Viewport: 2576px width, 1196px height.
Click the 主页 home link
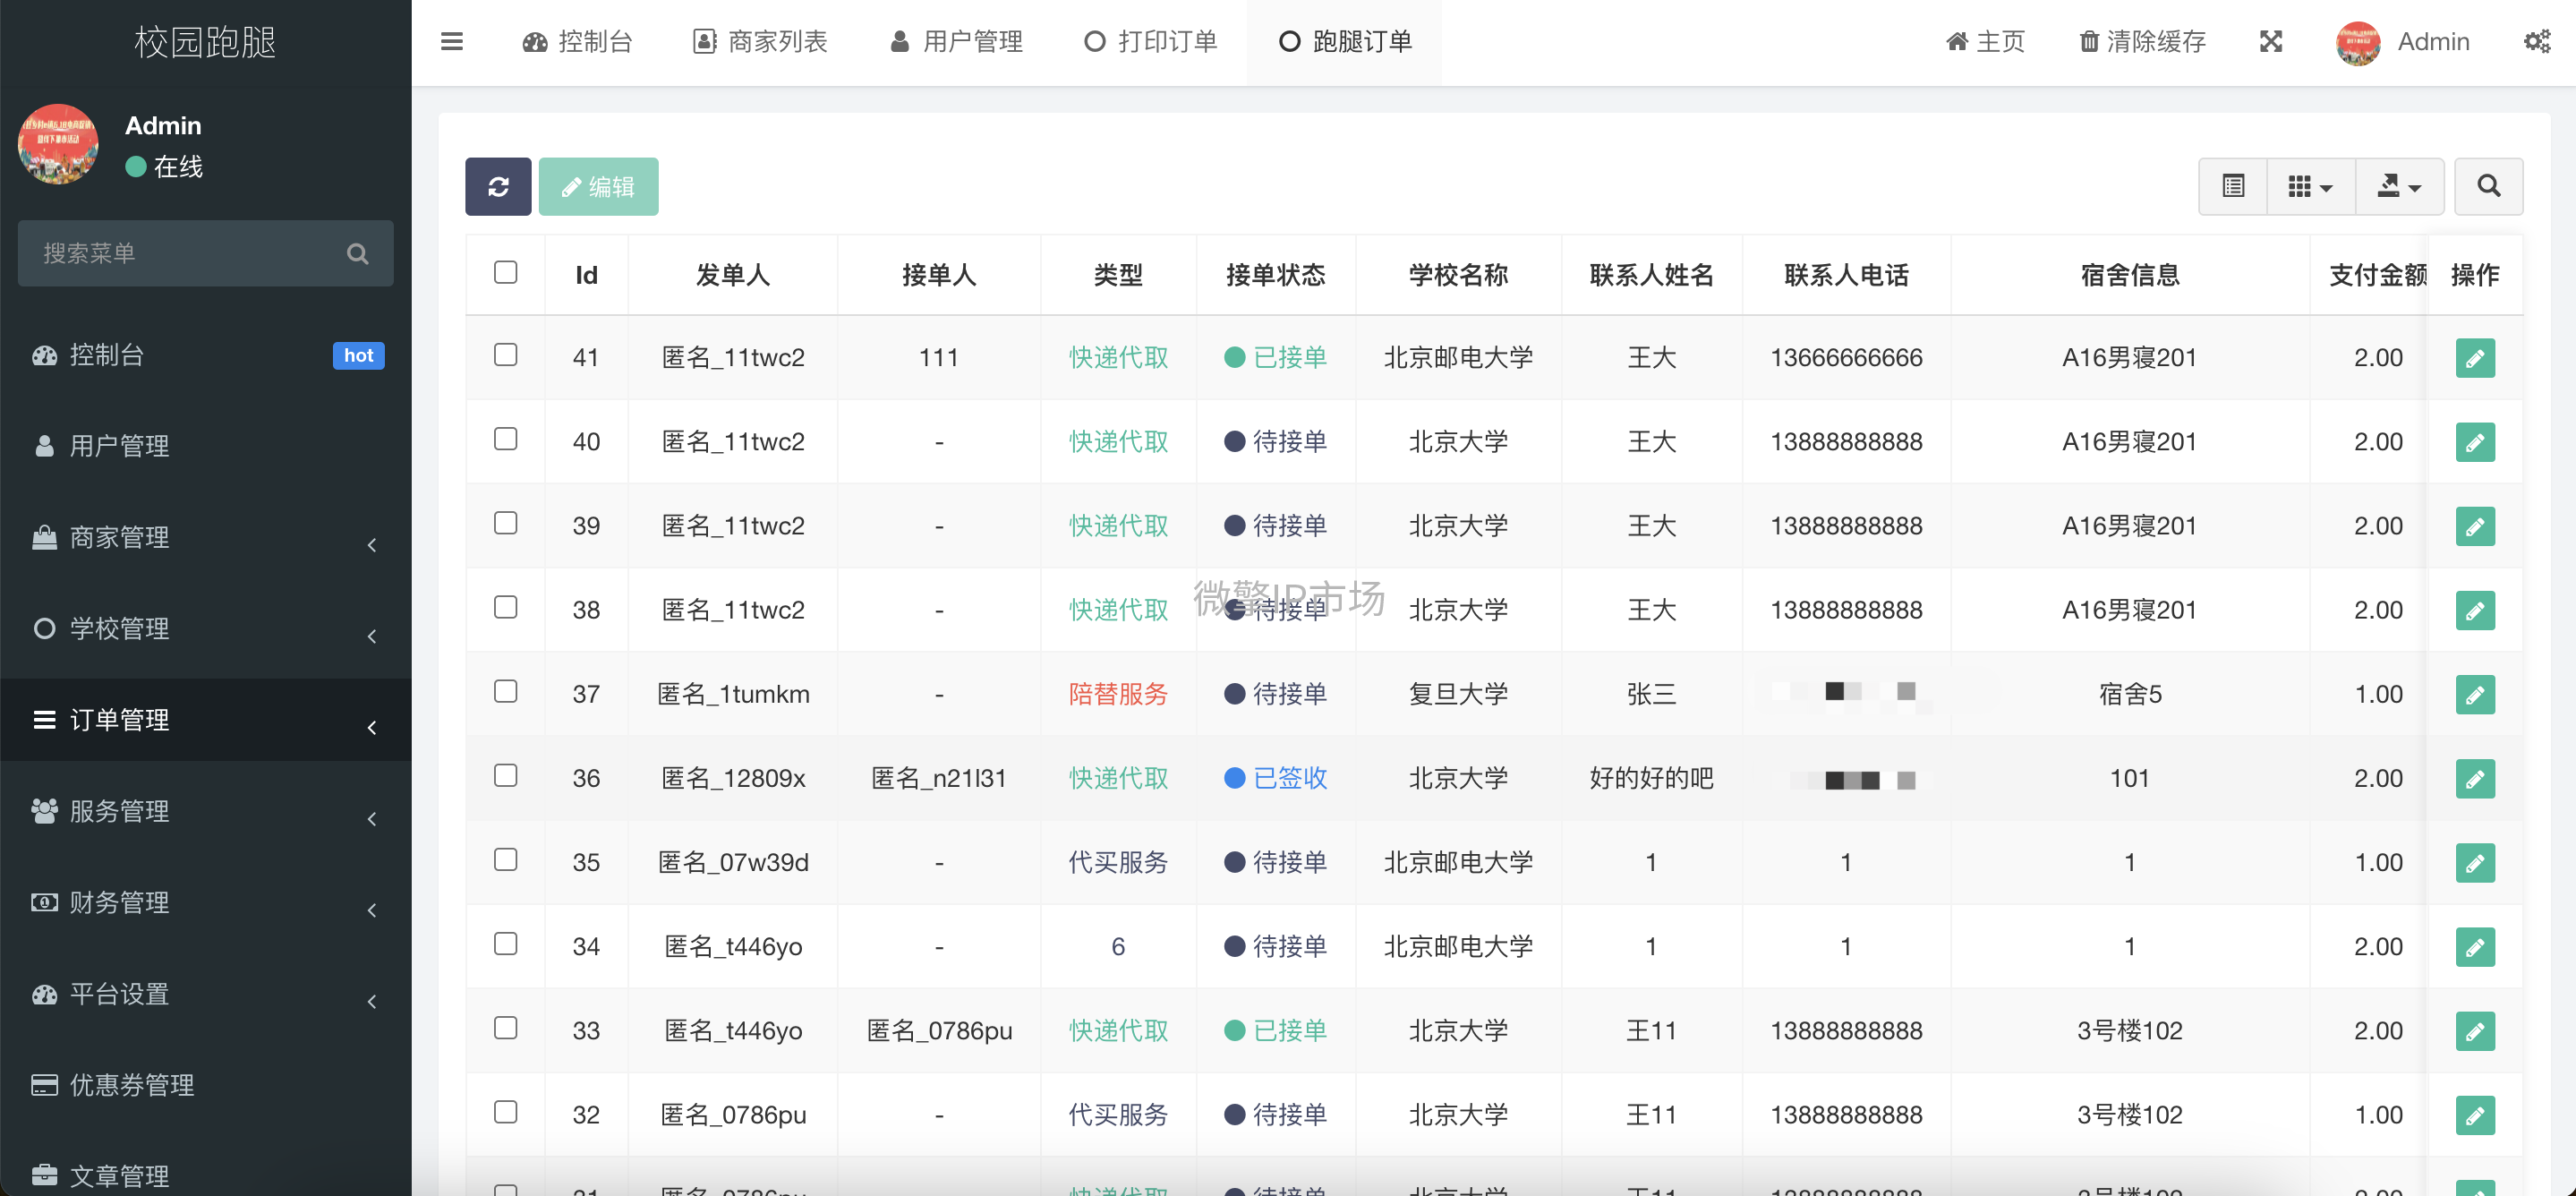pyautogui.click(x=1985, y=41)
